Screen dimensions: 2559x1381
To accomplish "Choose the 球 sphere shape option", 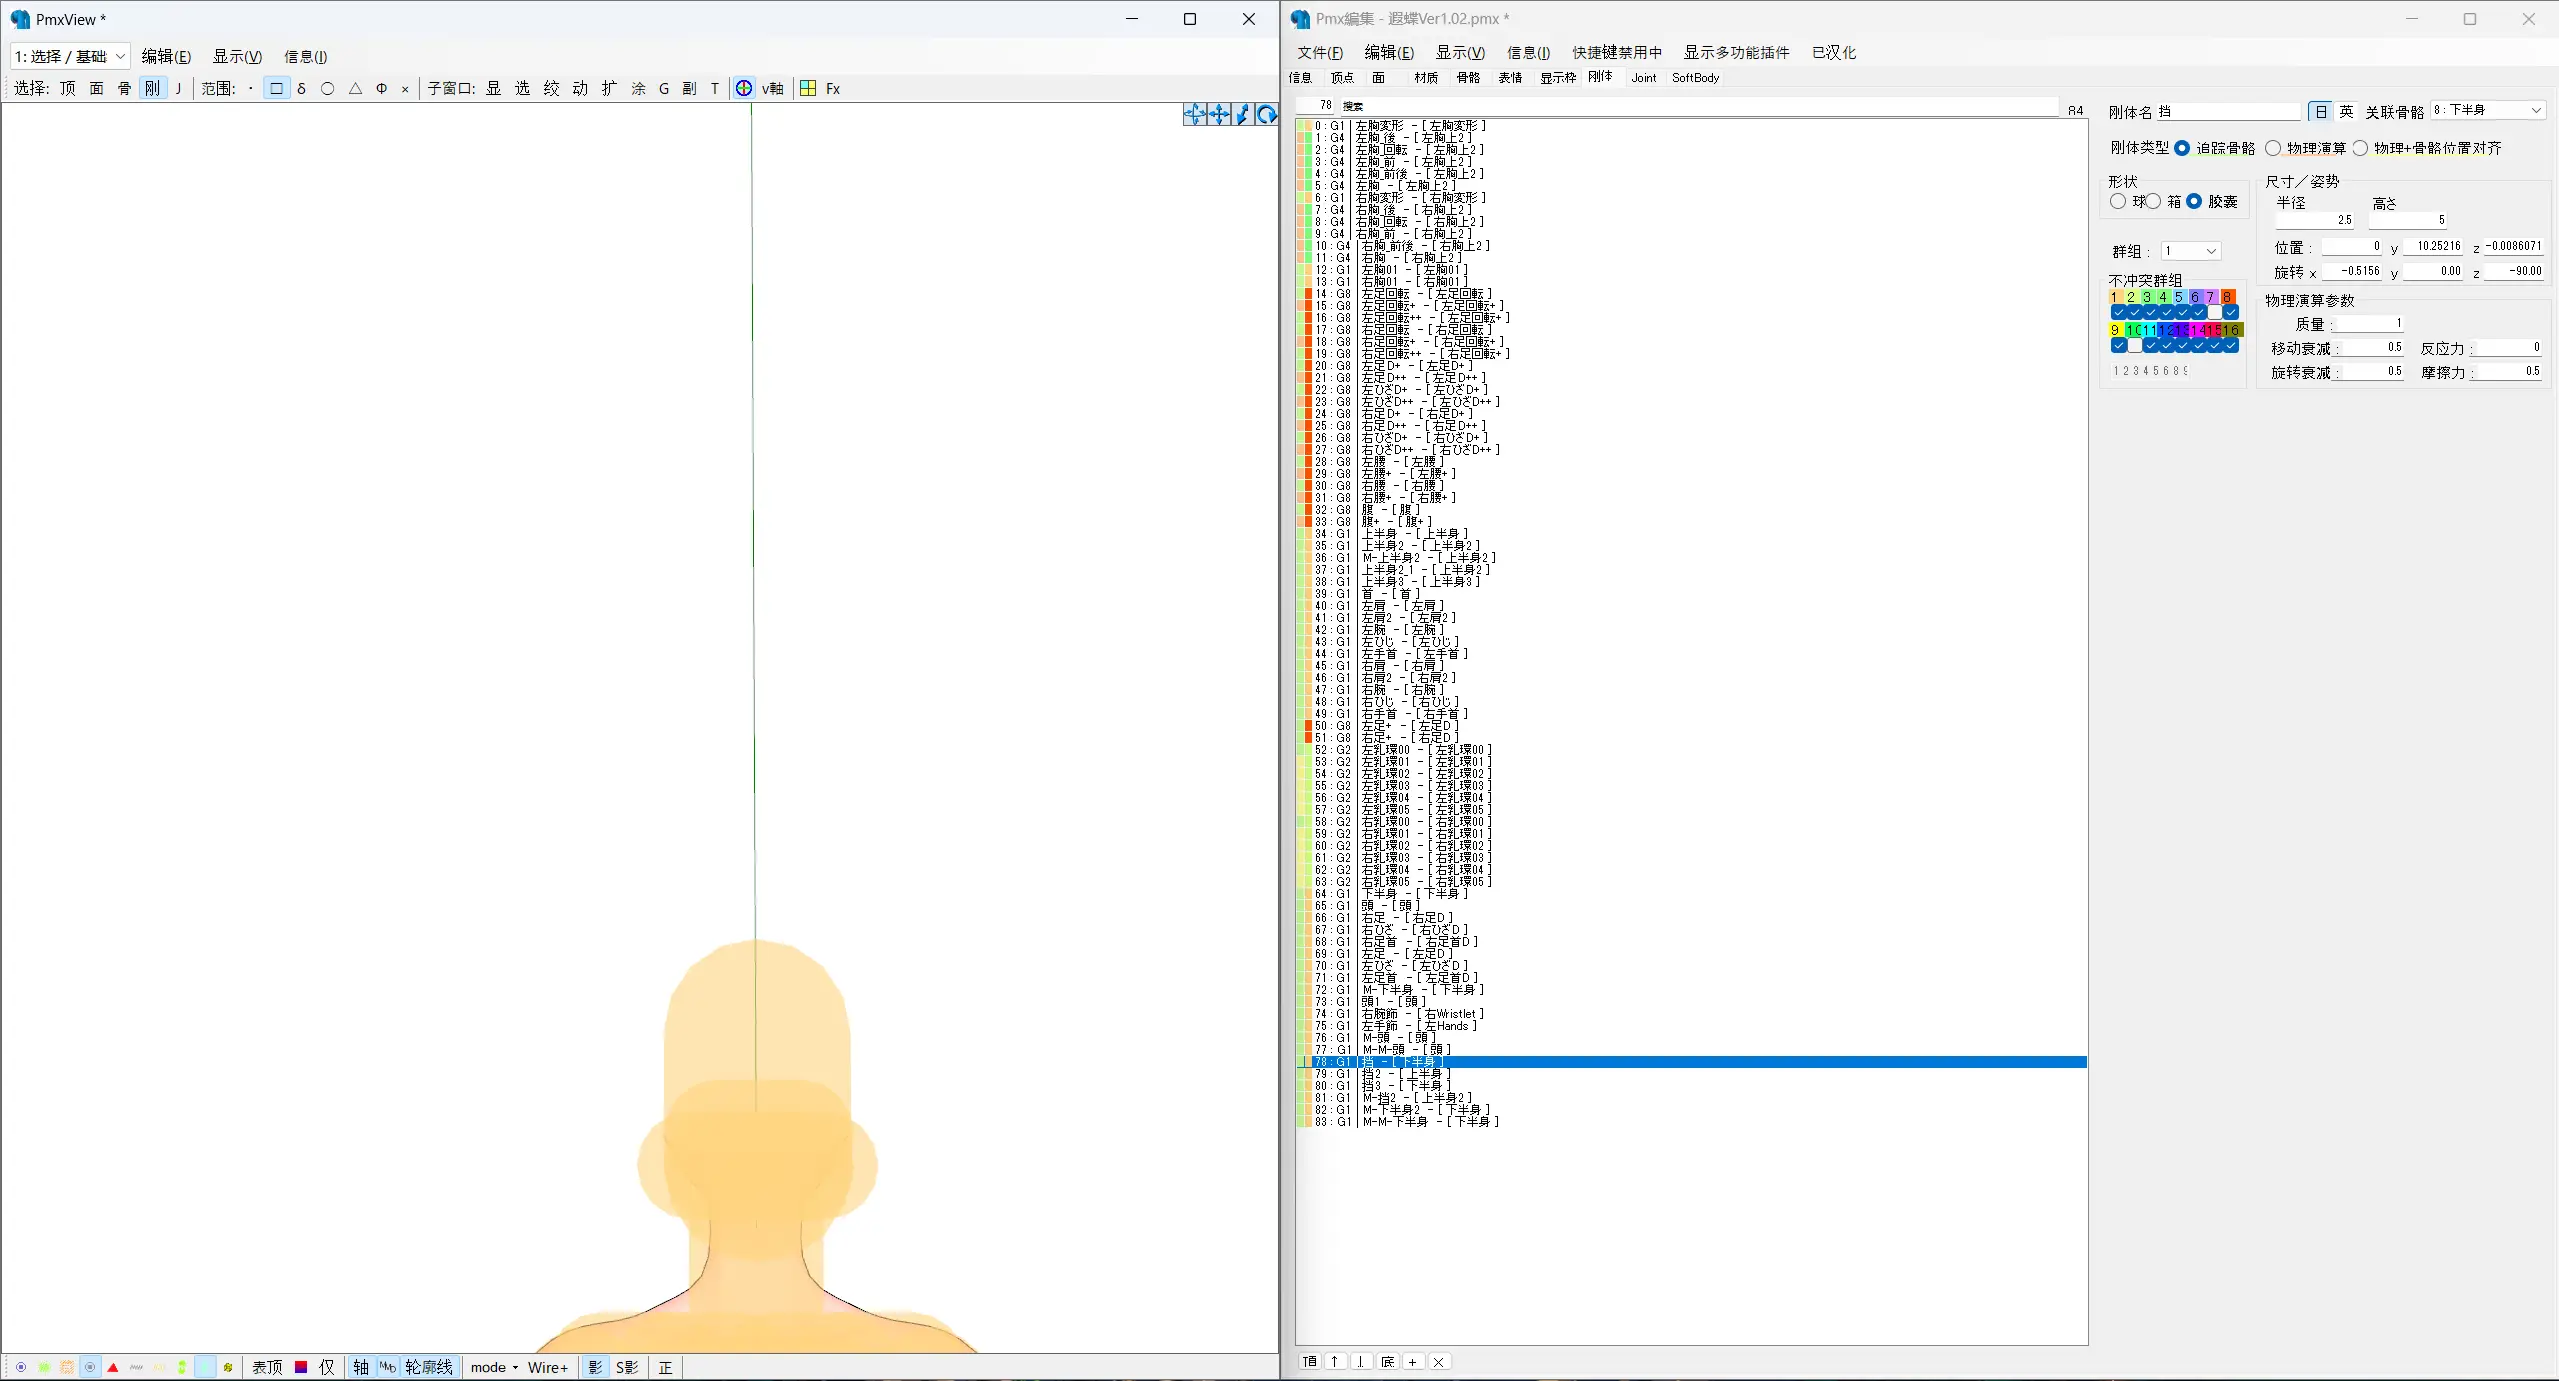I will pyautogui.click(x=2118, y=201).
